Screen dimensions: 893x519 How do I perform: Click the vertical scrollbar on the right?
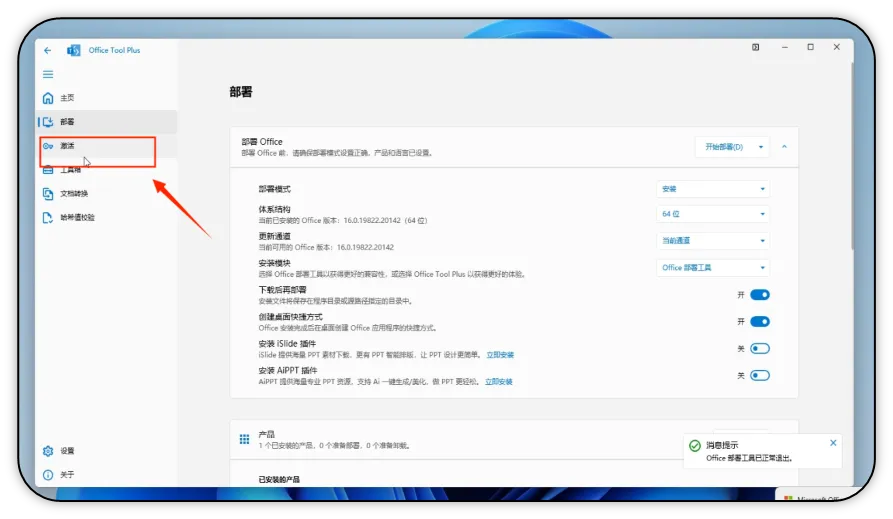tap(852, 157)
